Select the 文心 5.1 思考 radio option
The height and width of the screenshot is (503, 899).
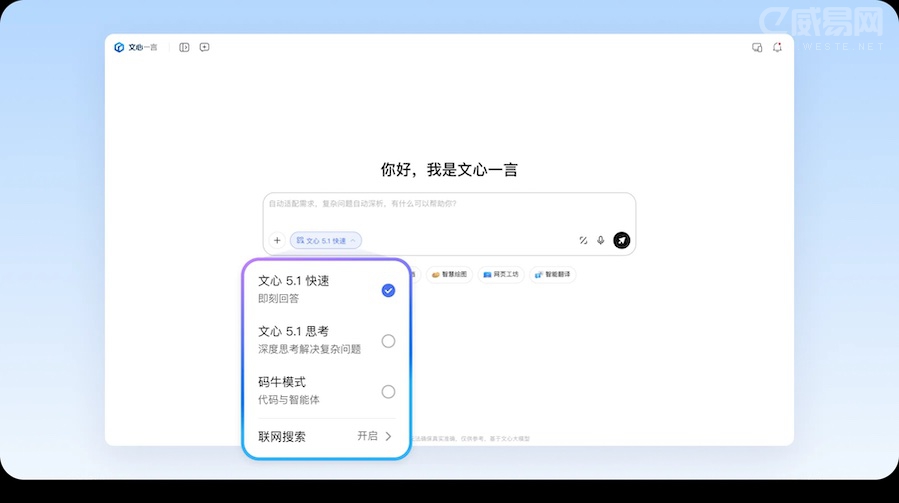pyautogui.click(x=388, y=341)
